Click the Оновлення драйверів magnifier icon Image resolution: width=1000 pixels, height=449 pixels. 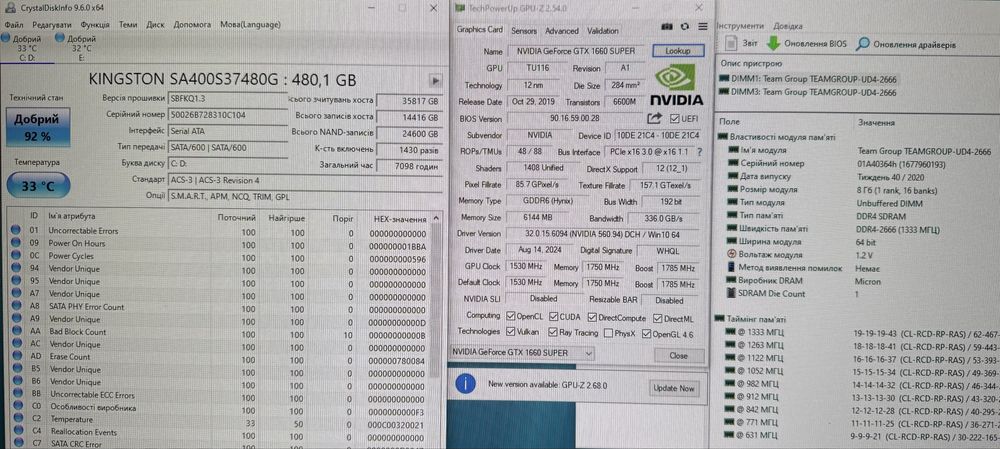[862, 44]
